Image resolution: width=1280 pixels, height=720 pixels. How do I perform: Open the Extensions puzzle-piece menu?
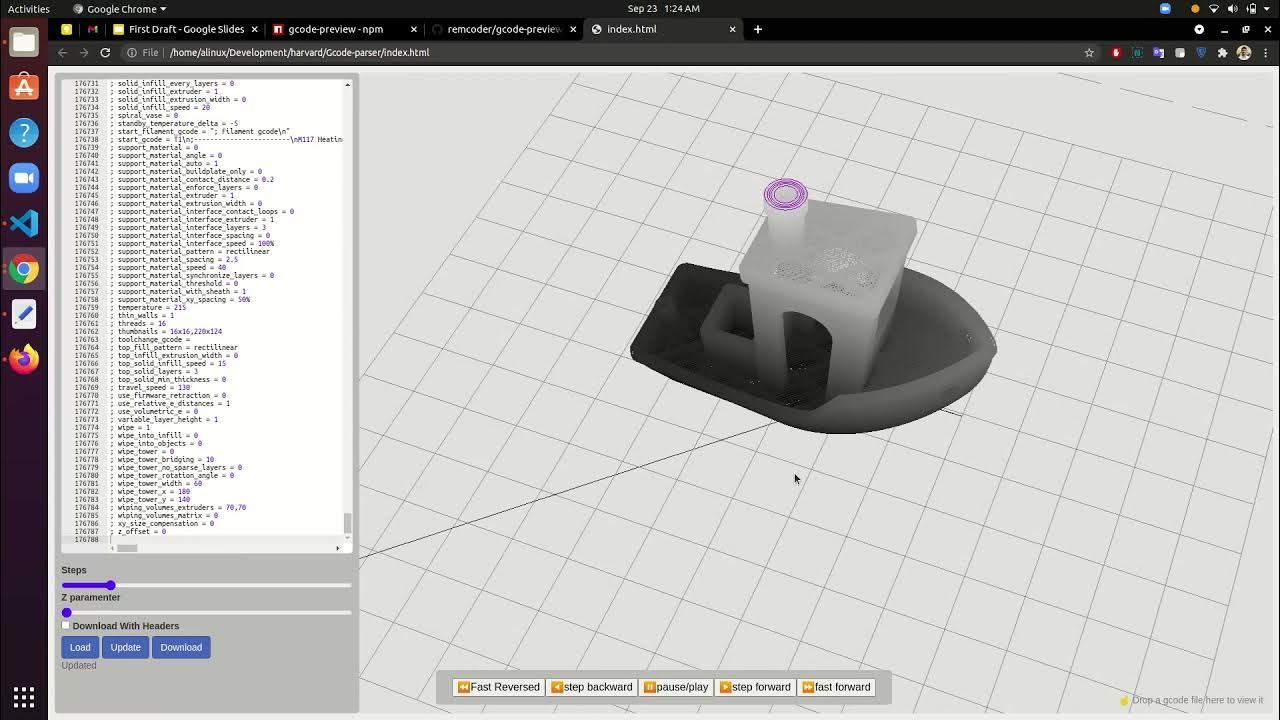tap(1222, 52)
